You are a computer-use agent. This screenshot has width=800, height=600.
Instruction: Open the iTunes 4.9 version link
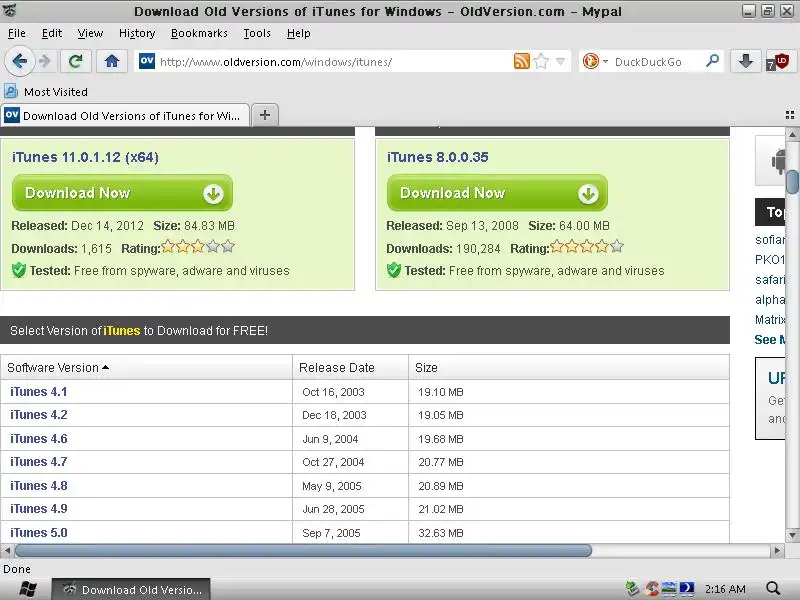pyautogui.click(x=39, y=509)
